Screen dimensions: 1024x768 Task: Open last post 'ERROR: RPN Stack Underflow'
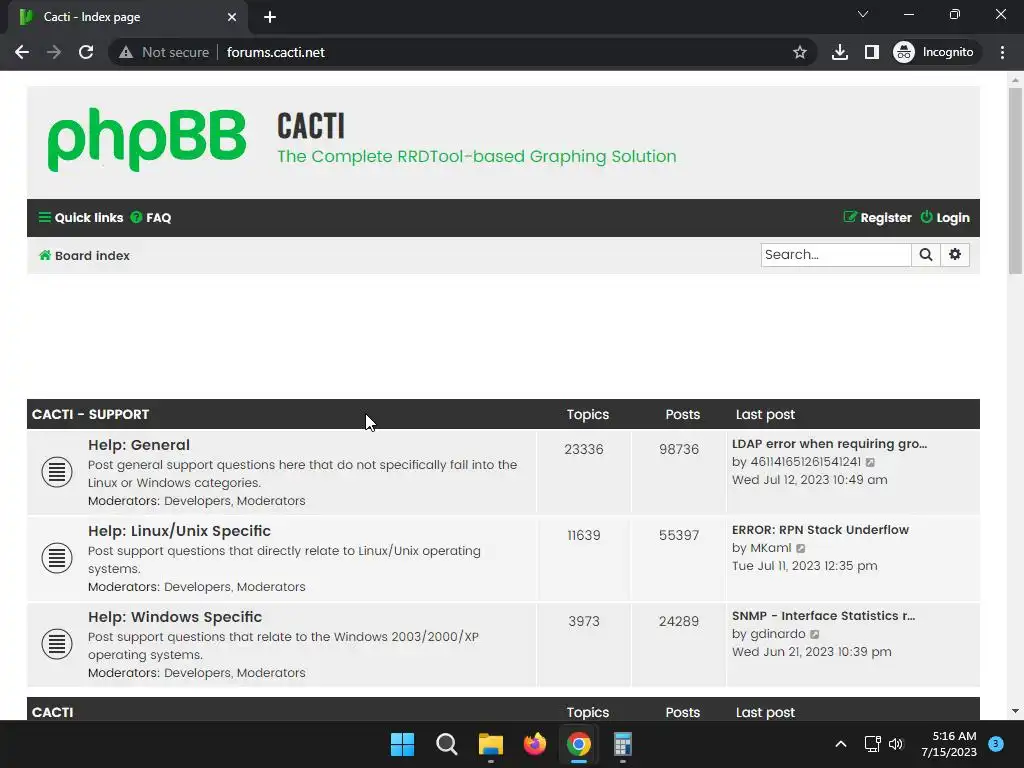coord(820,530)
